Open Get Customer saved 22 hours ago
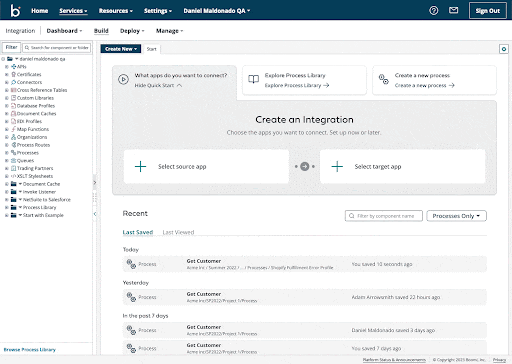The height and width of the screenshot is (364, 512). [x=304, y=297]
